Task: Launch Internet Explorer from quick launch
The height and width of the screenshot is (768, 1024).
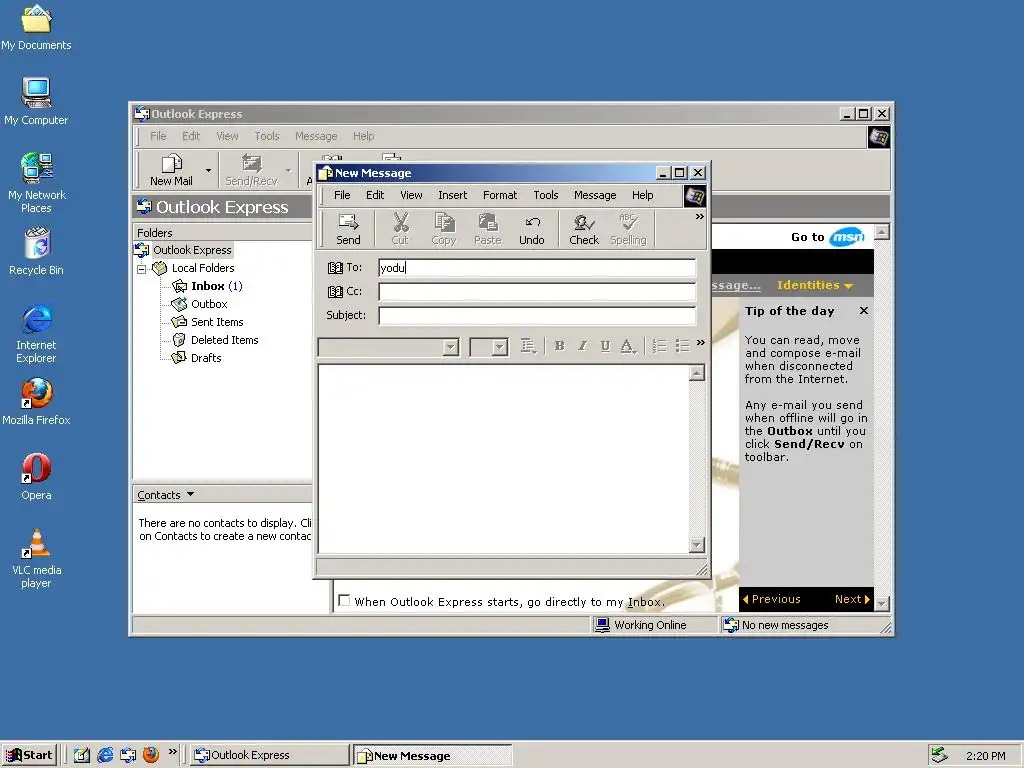Action: [x=105, y=755]
